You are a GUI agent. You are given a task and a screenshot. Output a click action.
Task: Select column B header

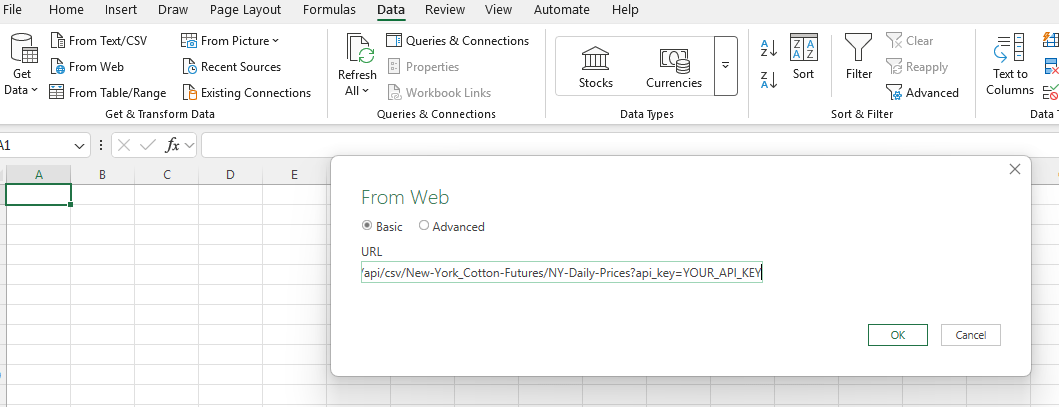(x=102, y=174)
